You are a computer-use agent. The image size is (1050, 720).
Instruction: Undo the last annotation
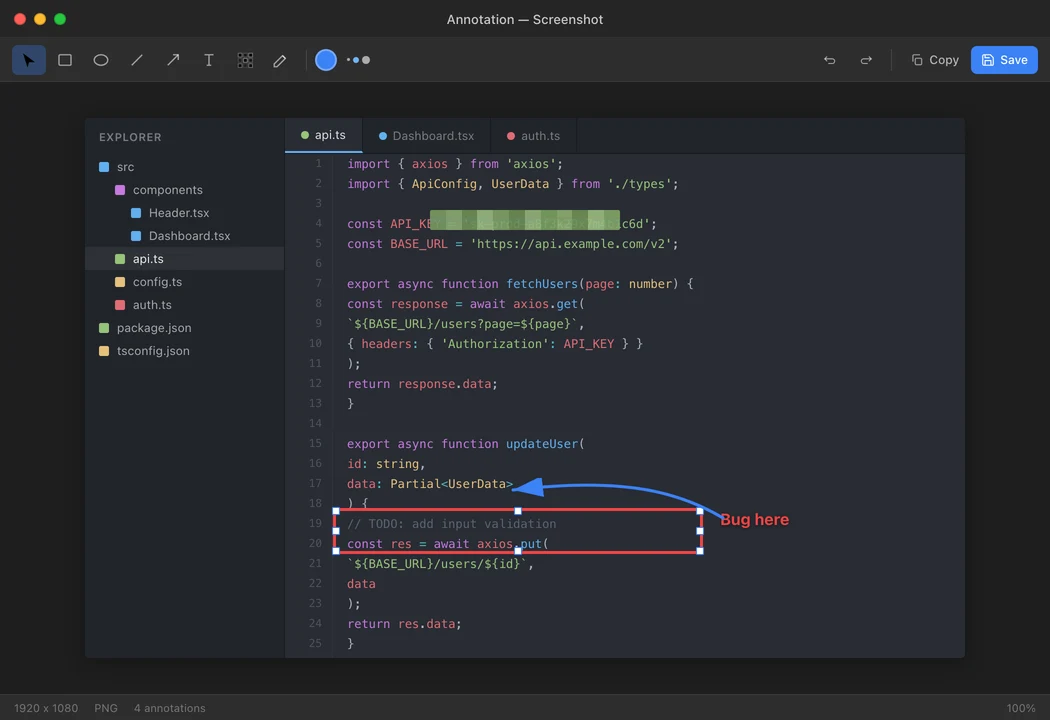pyautogui.click(x=830, y=60)
